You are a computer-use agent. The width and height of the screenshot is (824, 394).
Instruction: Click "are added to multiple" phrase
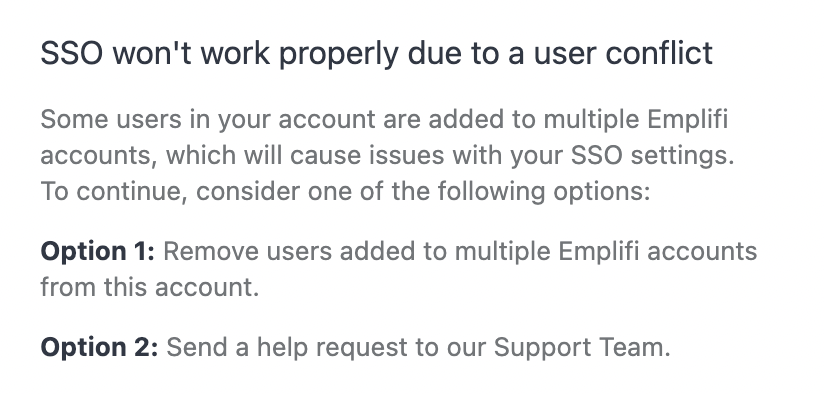pos(511,120)
